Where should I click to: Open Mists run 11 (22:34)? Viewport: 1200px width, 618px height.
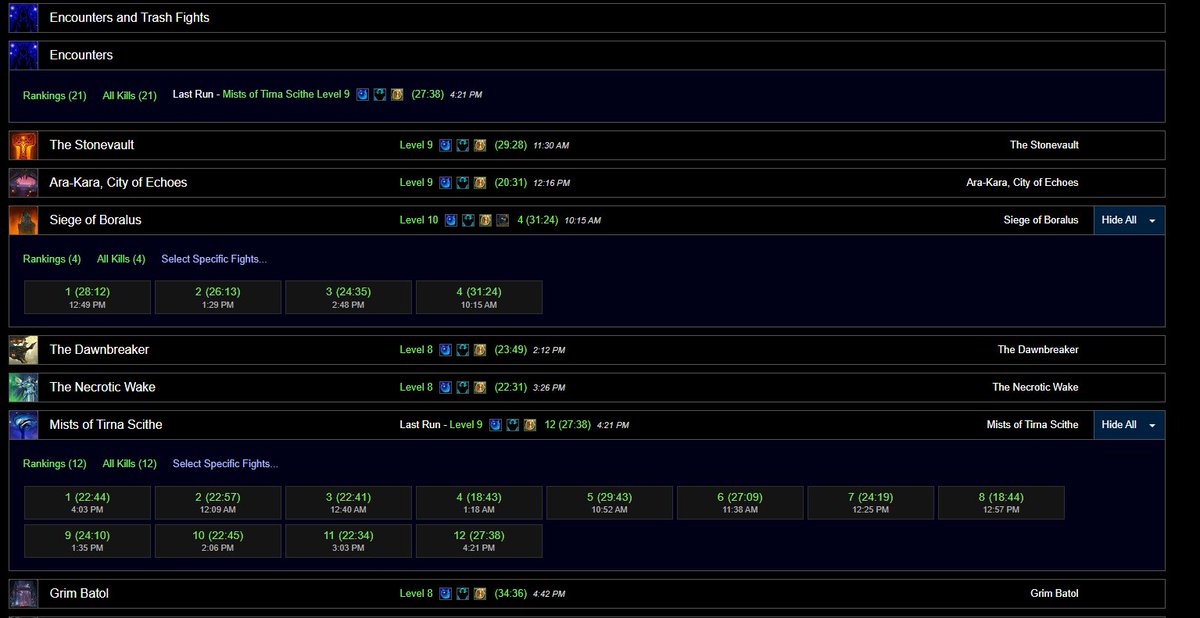[x=348, y=541]
